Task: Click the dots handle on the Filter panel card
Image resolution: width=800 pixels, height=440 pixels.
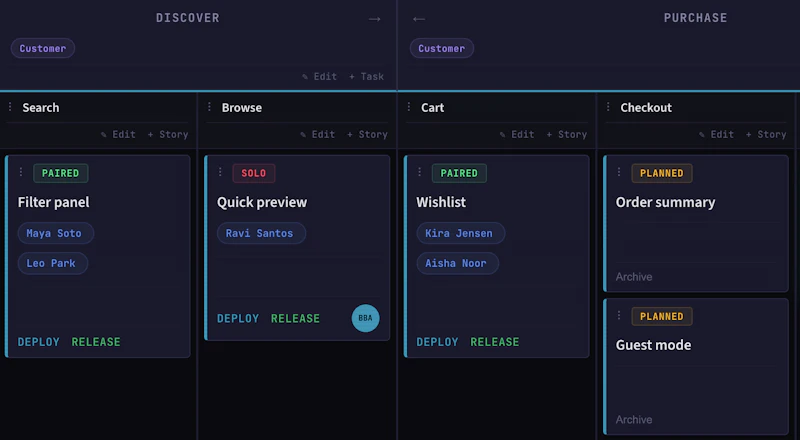Action: coord(21,172)
